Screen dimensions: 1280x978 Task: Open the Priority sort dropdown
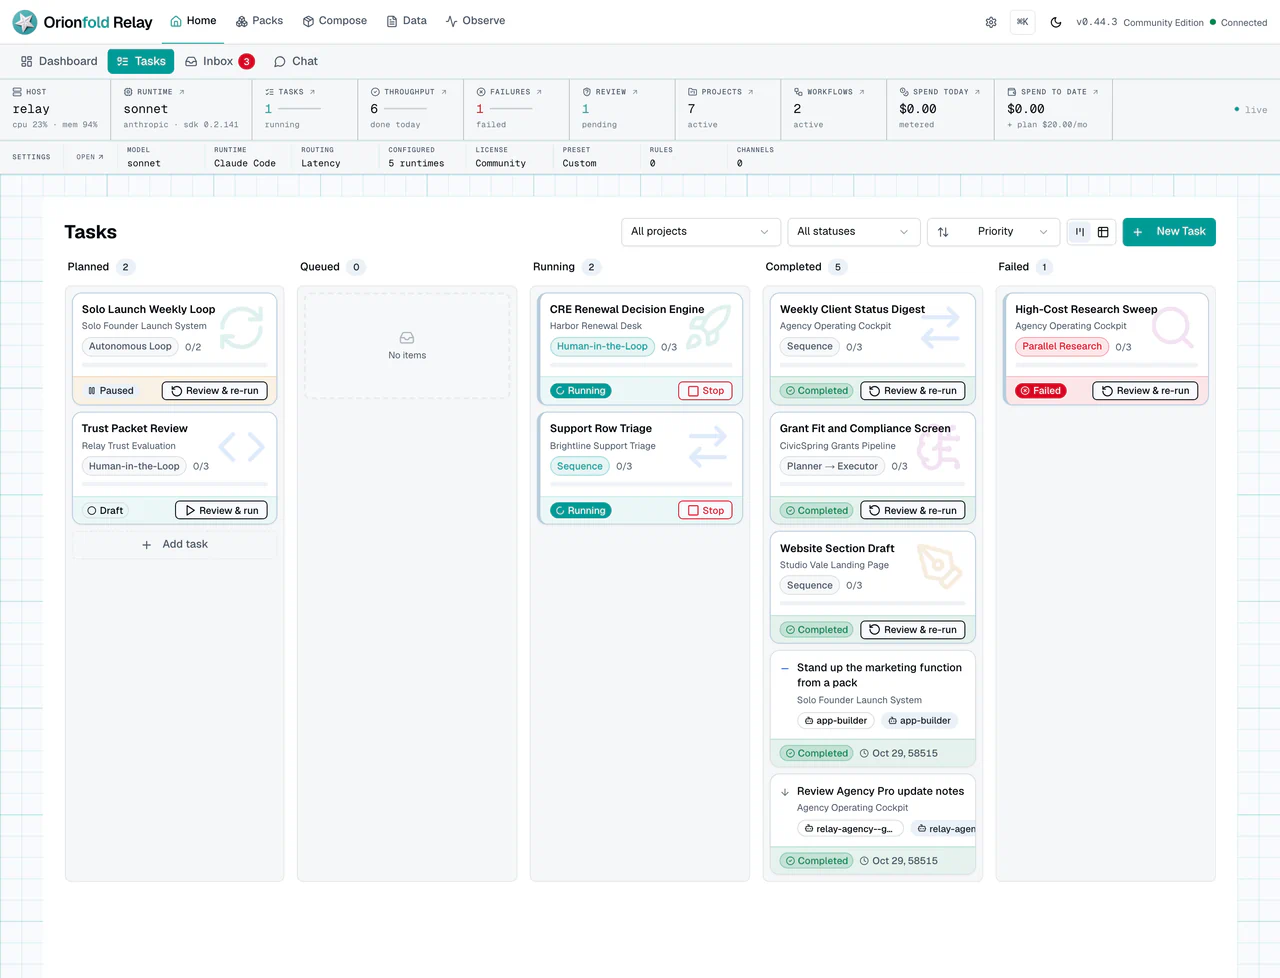[994, 232]
